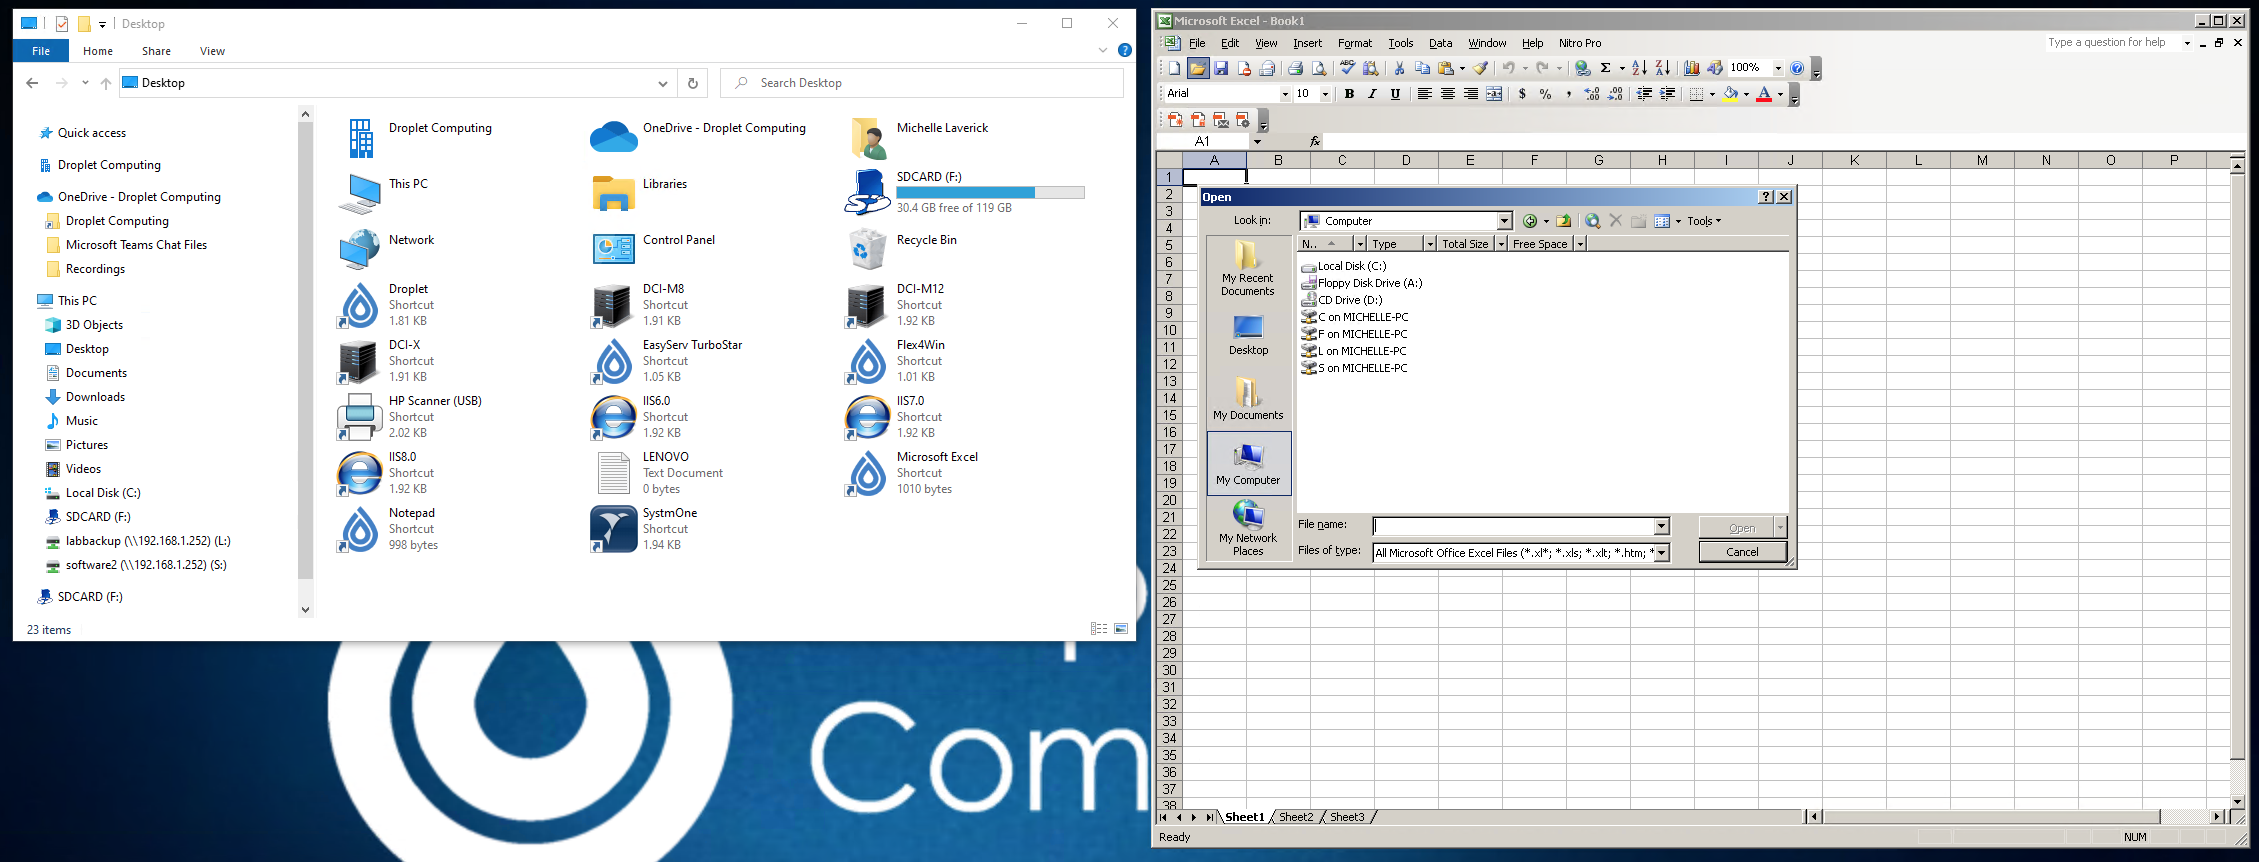Open the Chart Wizard icon
Image resolution: width=2259 pixels, height=862 pixels.
[1691, 68]
